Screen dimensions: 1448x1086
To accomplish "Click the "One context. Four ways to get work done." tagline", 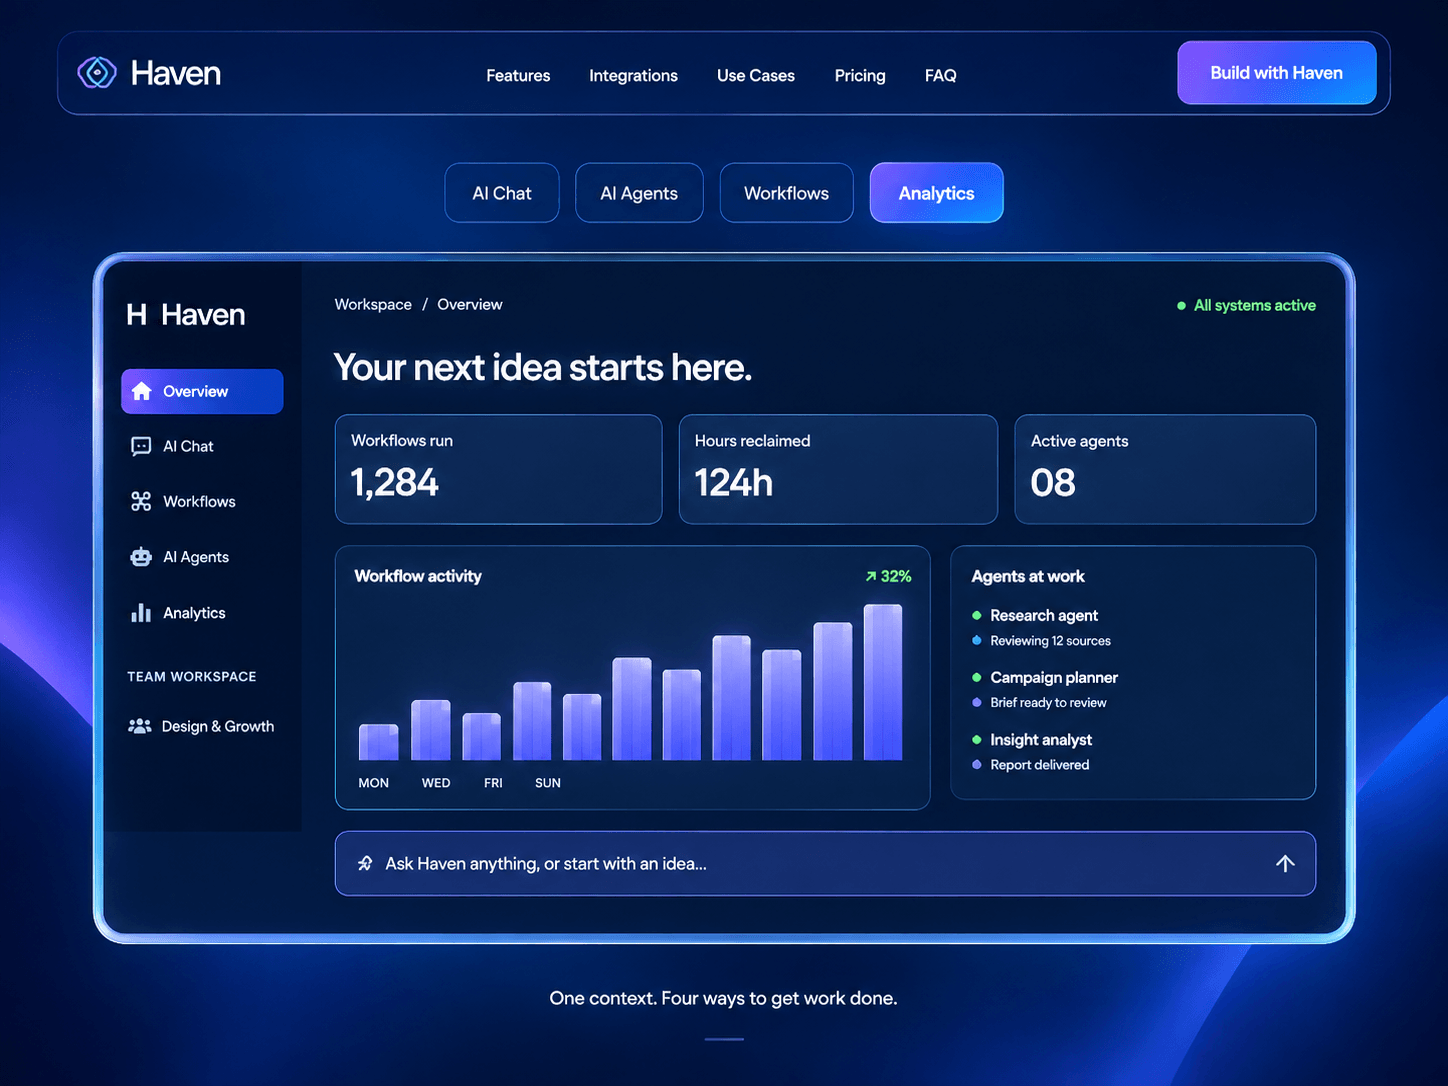I will pyautogui.click(x=723, y=998).
